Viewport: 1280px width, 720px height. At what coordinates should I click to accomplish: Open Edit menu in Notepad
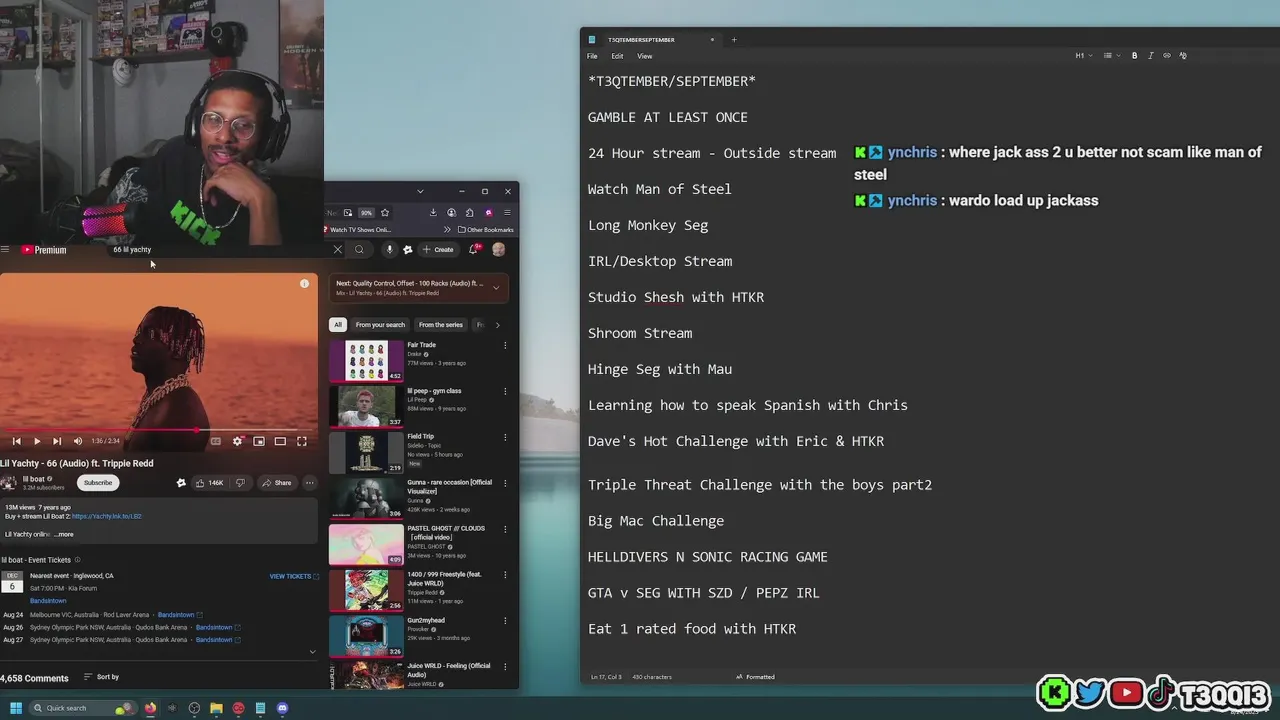(x=617, y=56)
